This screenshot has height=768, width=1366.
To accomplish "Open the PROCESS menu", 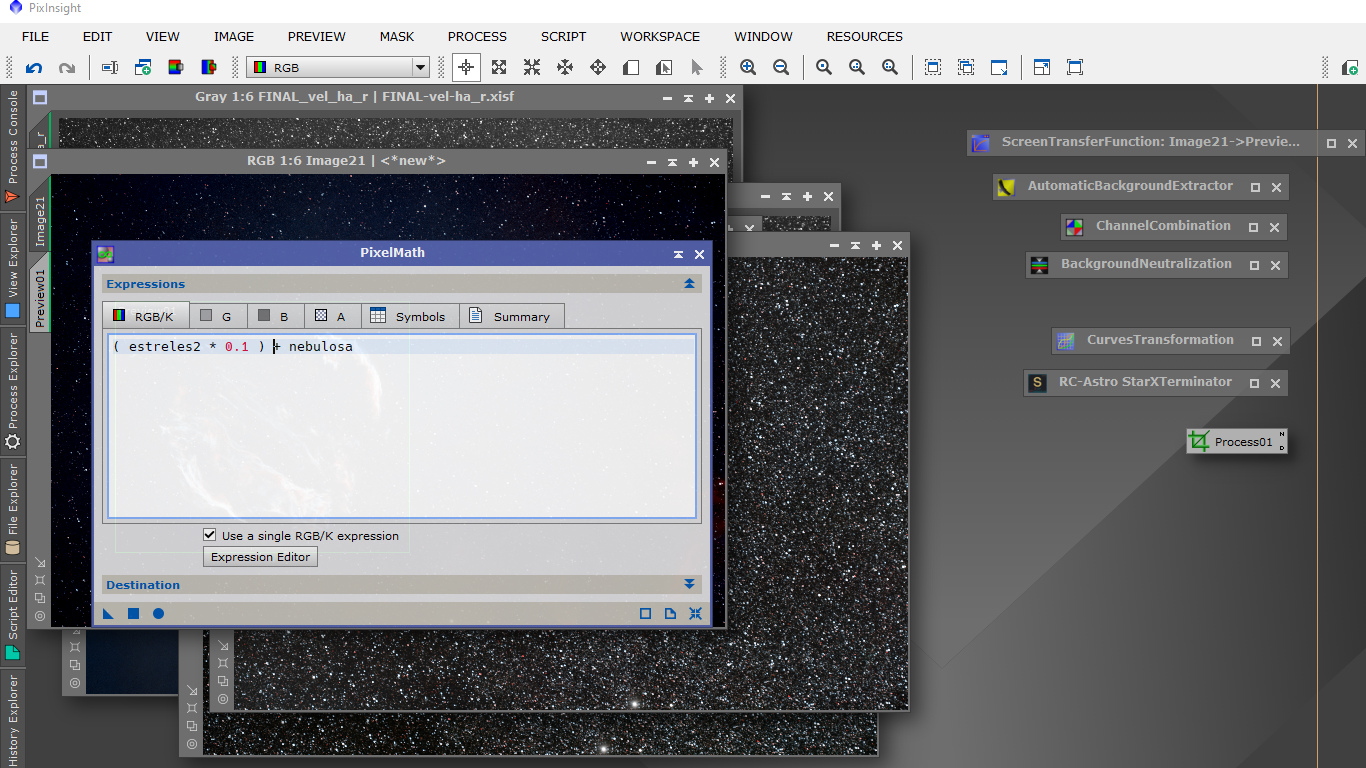I will pyautogui.click(x=477, y=36).
